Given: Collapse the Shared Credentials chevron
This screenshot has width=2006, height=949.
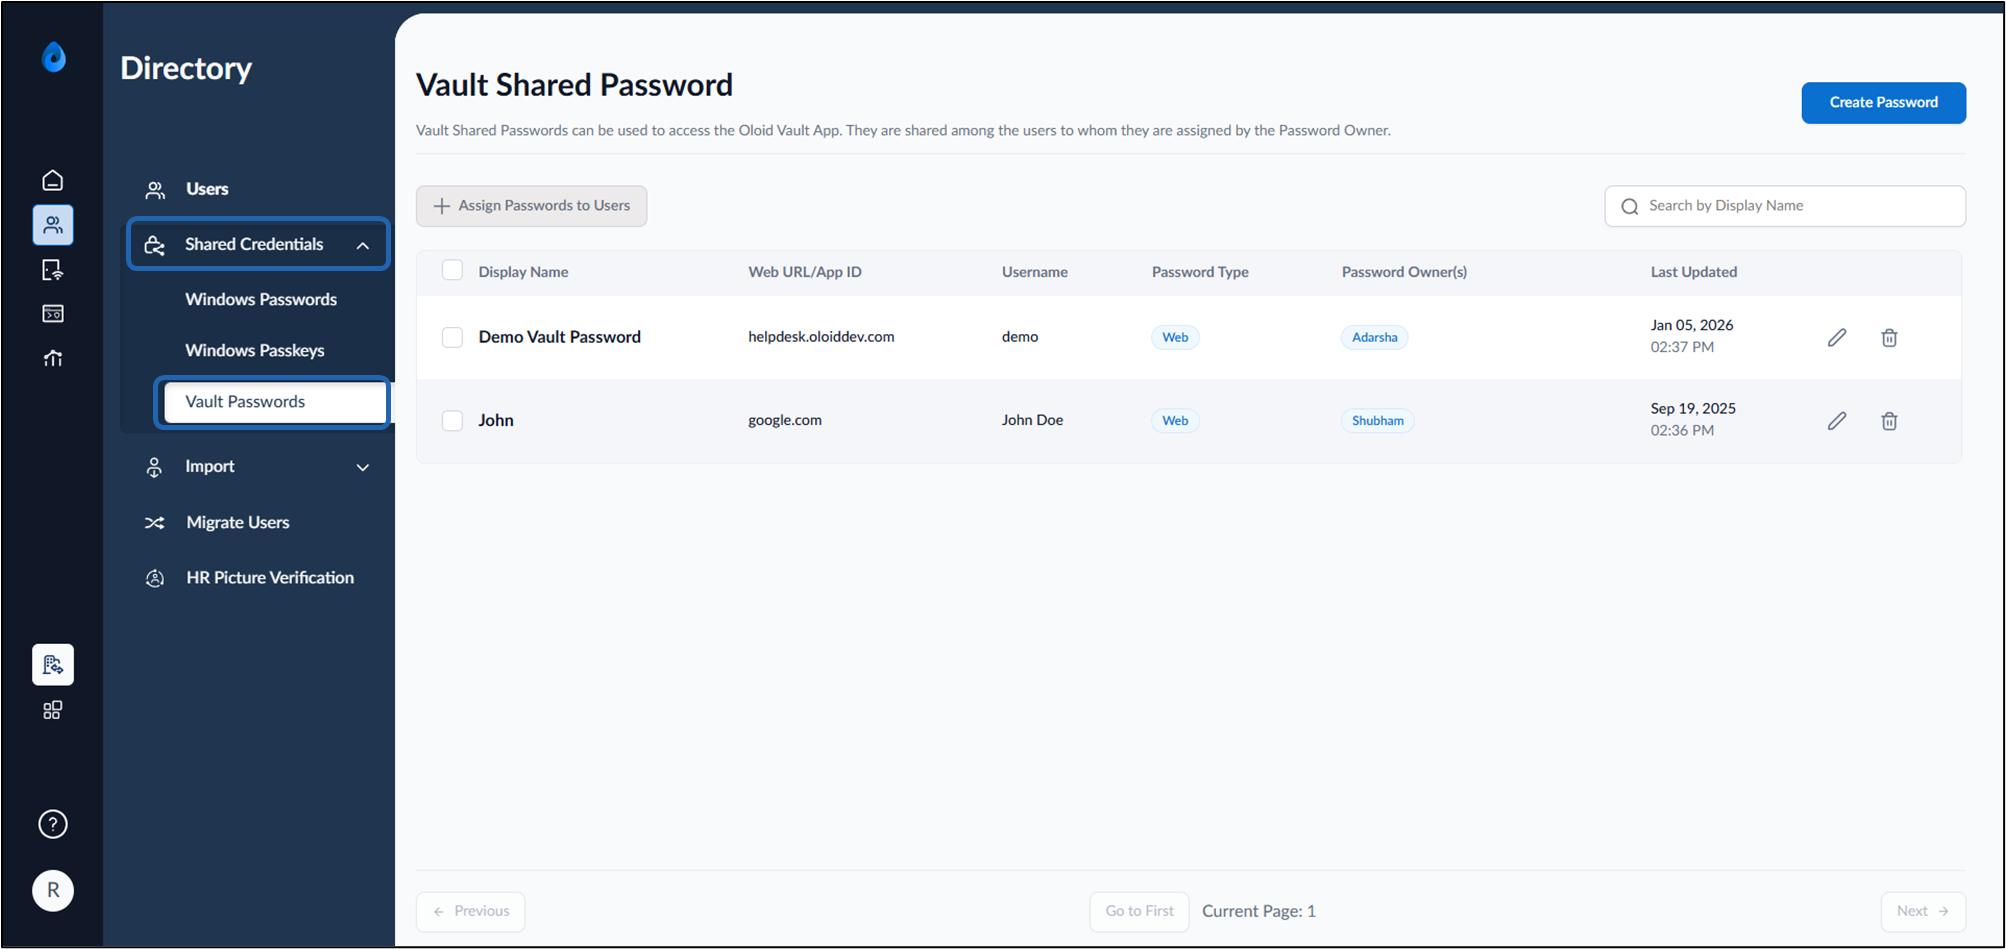Looking at the screenshot, I should [363, 245].
